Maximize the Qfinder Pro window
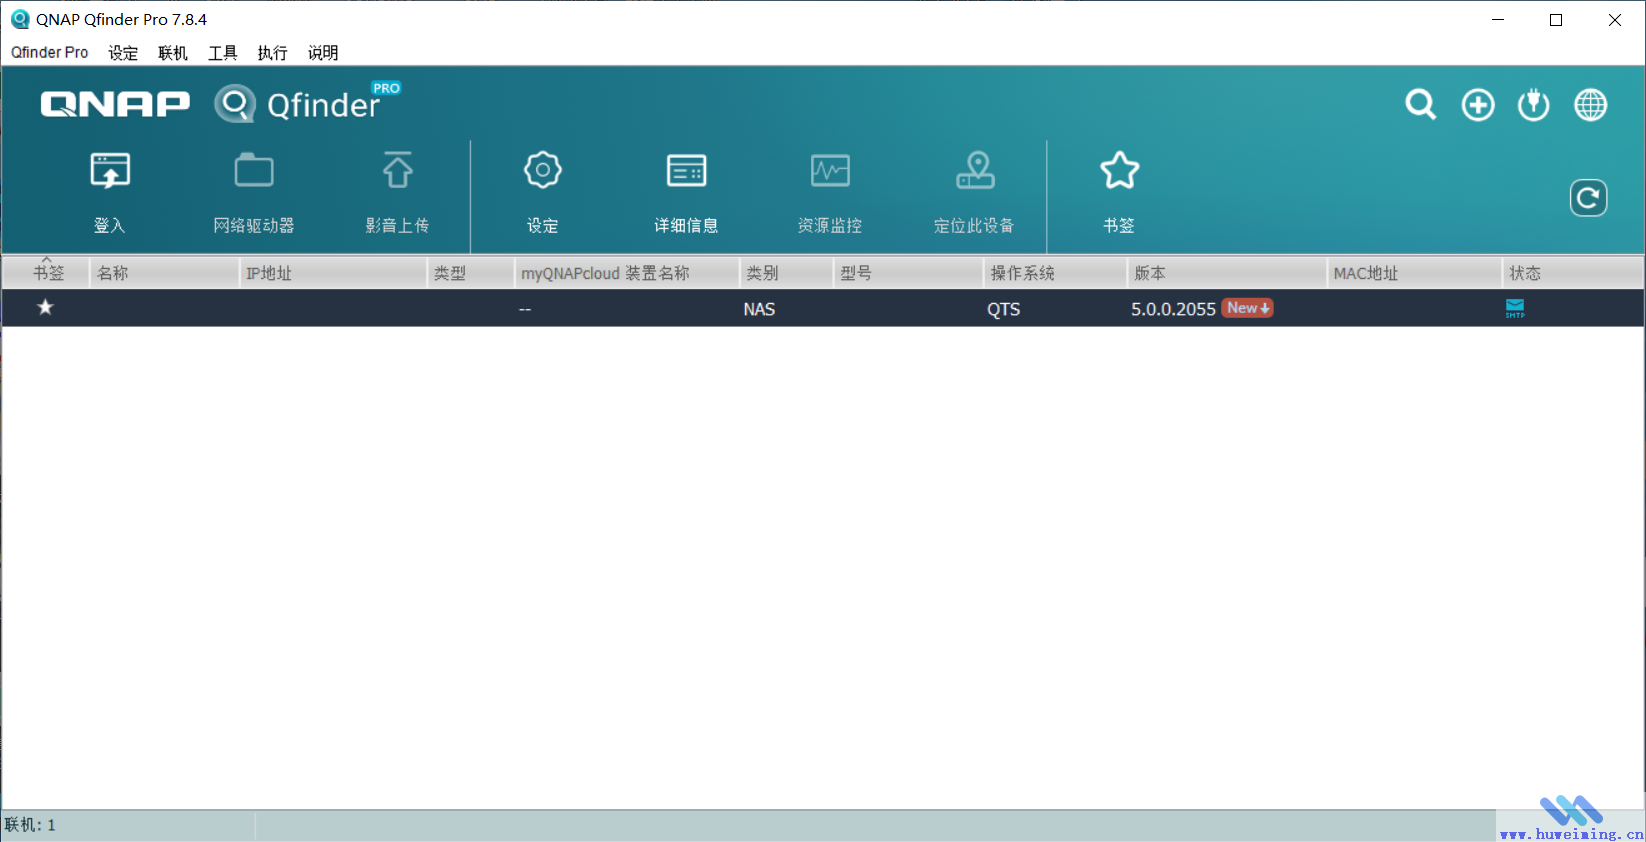The width and height of the screenshot is (1646, 842). click(1556, 19)
